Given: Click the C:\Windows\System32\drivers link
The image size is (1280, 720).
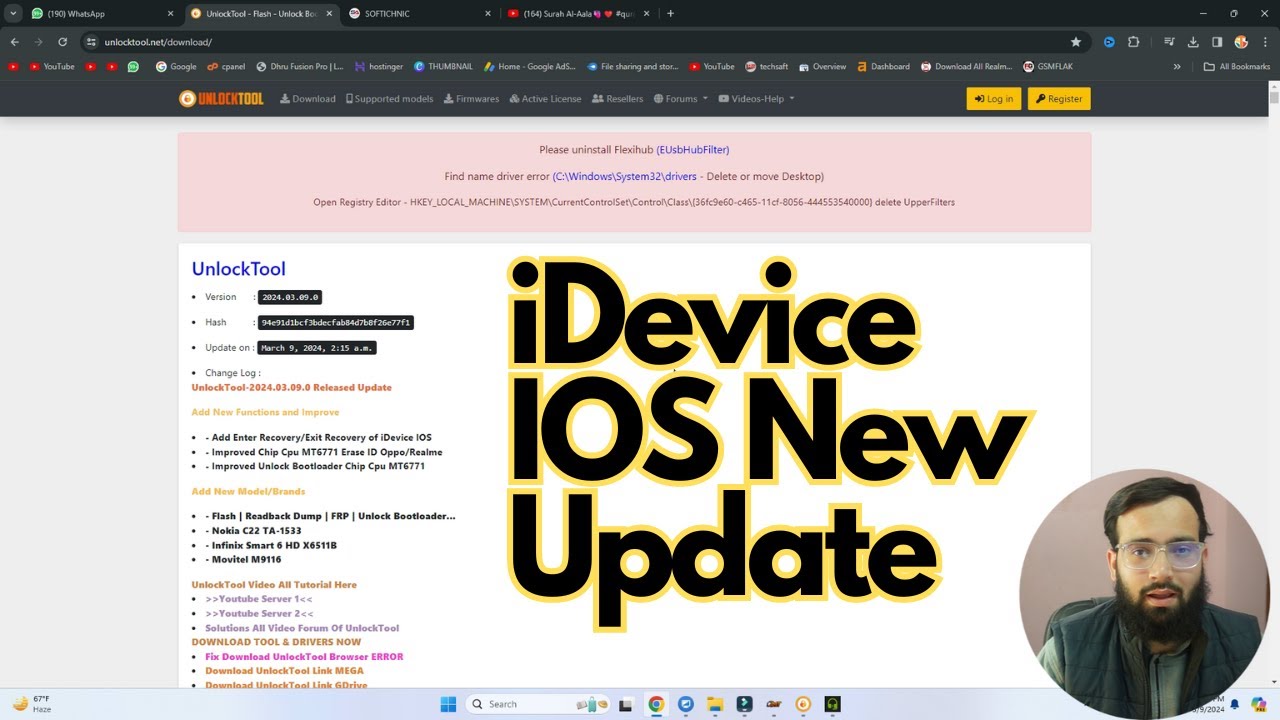Looking at the screenshot, I should click(x=625, y=176).
